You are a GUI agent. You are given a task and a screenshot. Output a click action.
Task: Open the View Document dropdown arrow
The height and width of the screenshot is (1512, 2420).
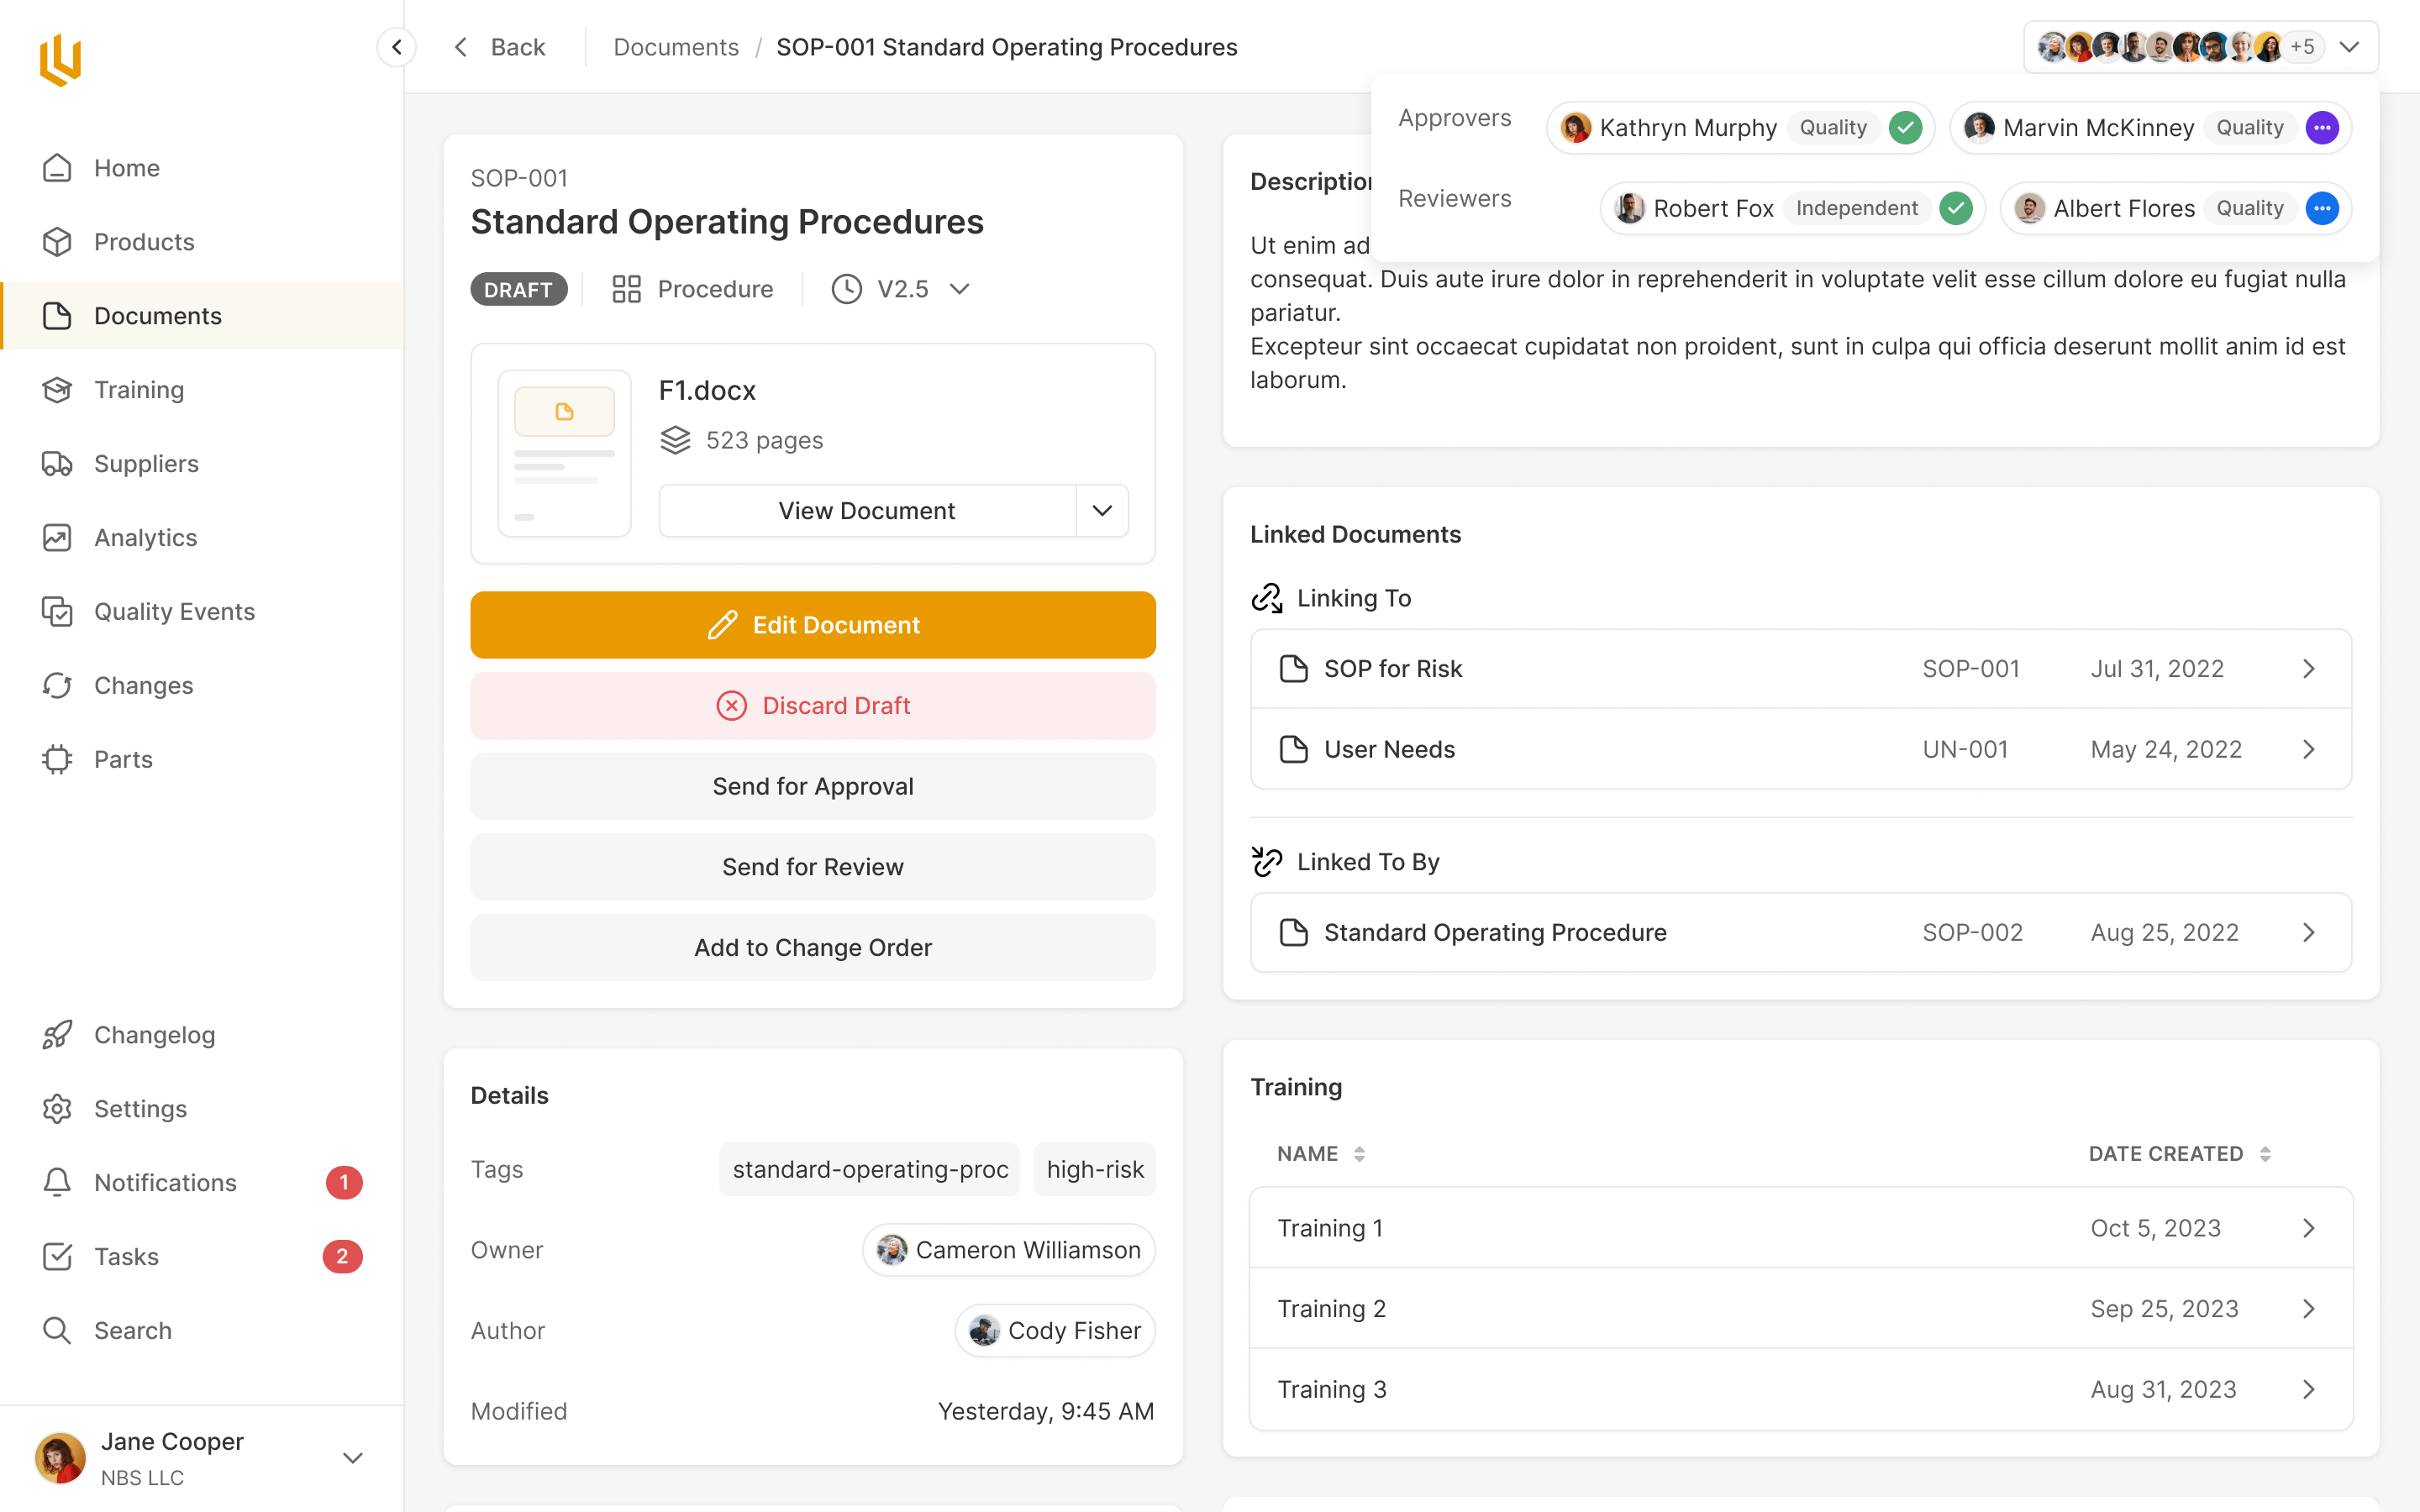pyautogui.click(x=1102, y=511)
